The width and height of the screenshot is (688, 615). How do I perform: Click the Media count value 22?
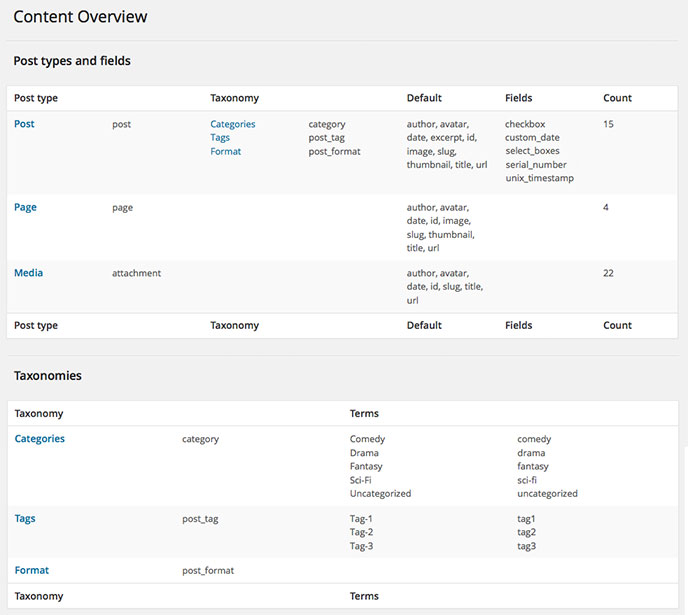pos(609,273)
